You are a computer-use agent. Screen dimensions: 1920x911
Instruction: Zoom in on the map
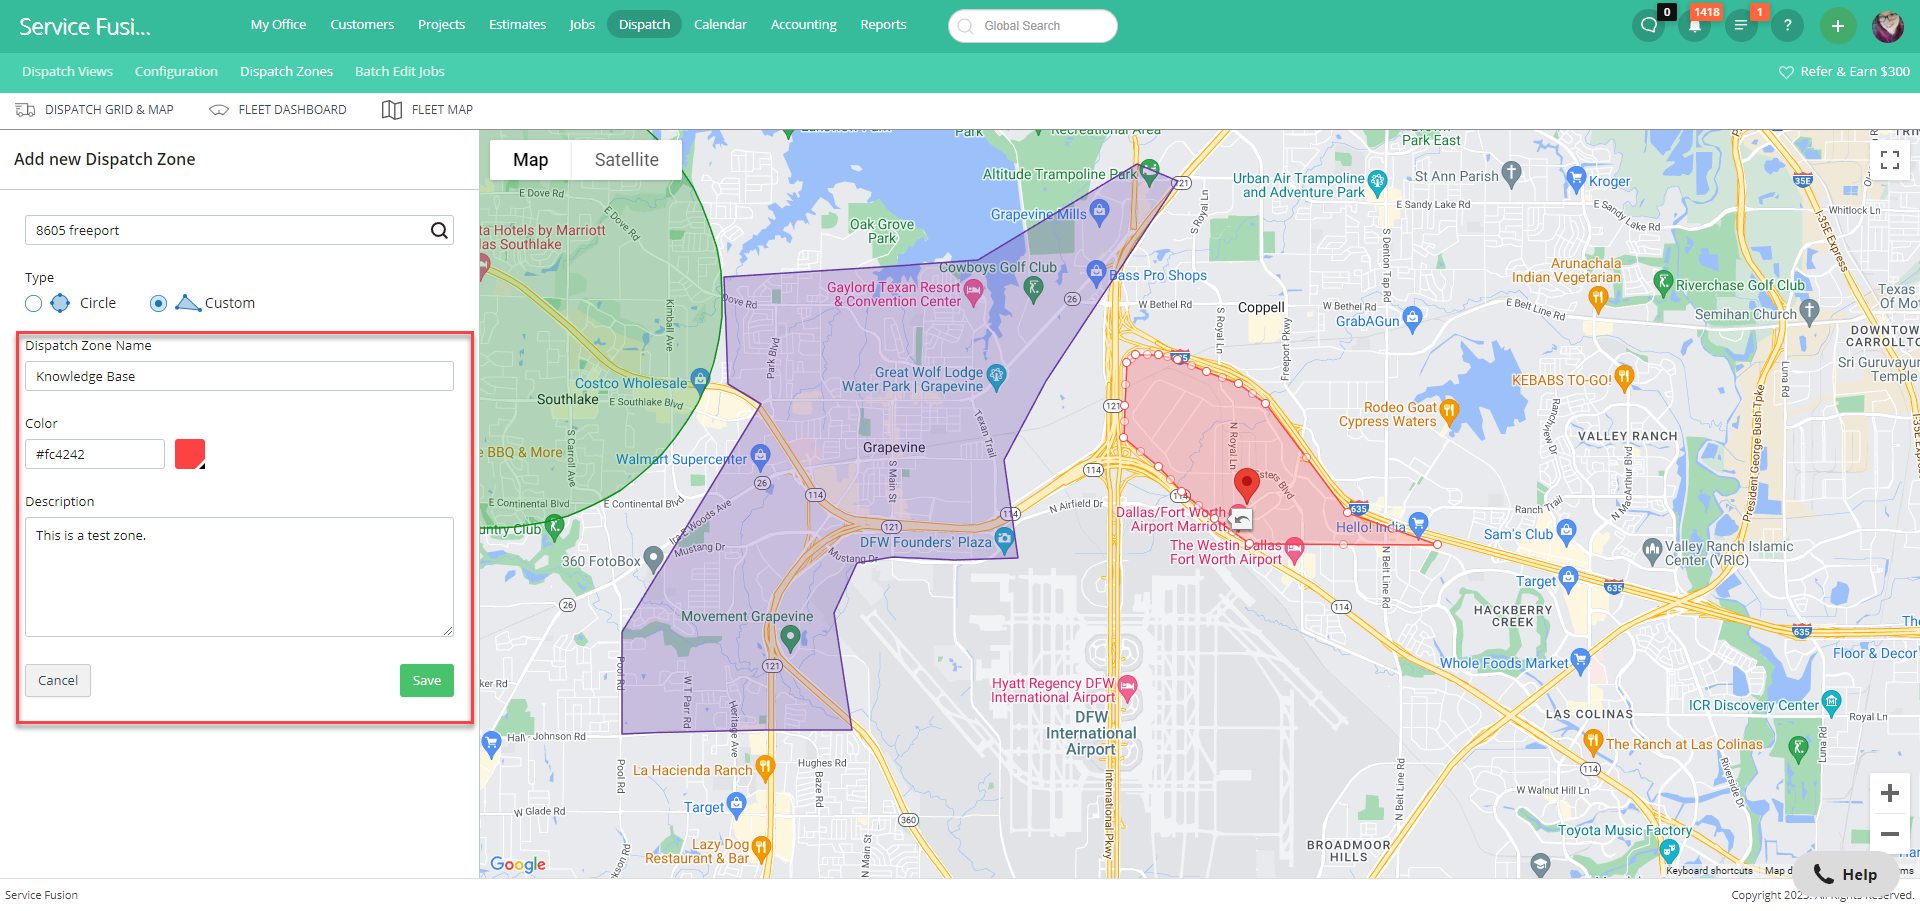[x=1889, y=793]
